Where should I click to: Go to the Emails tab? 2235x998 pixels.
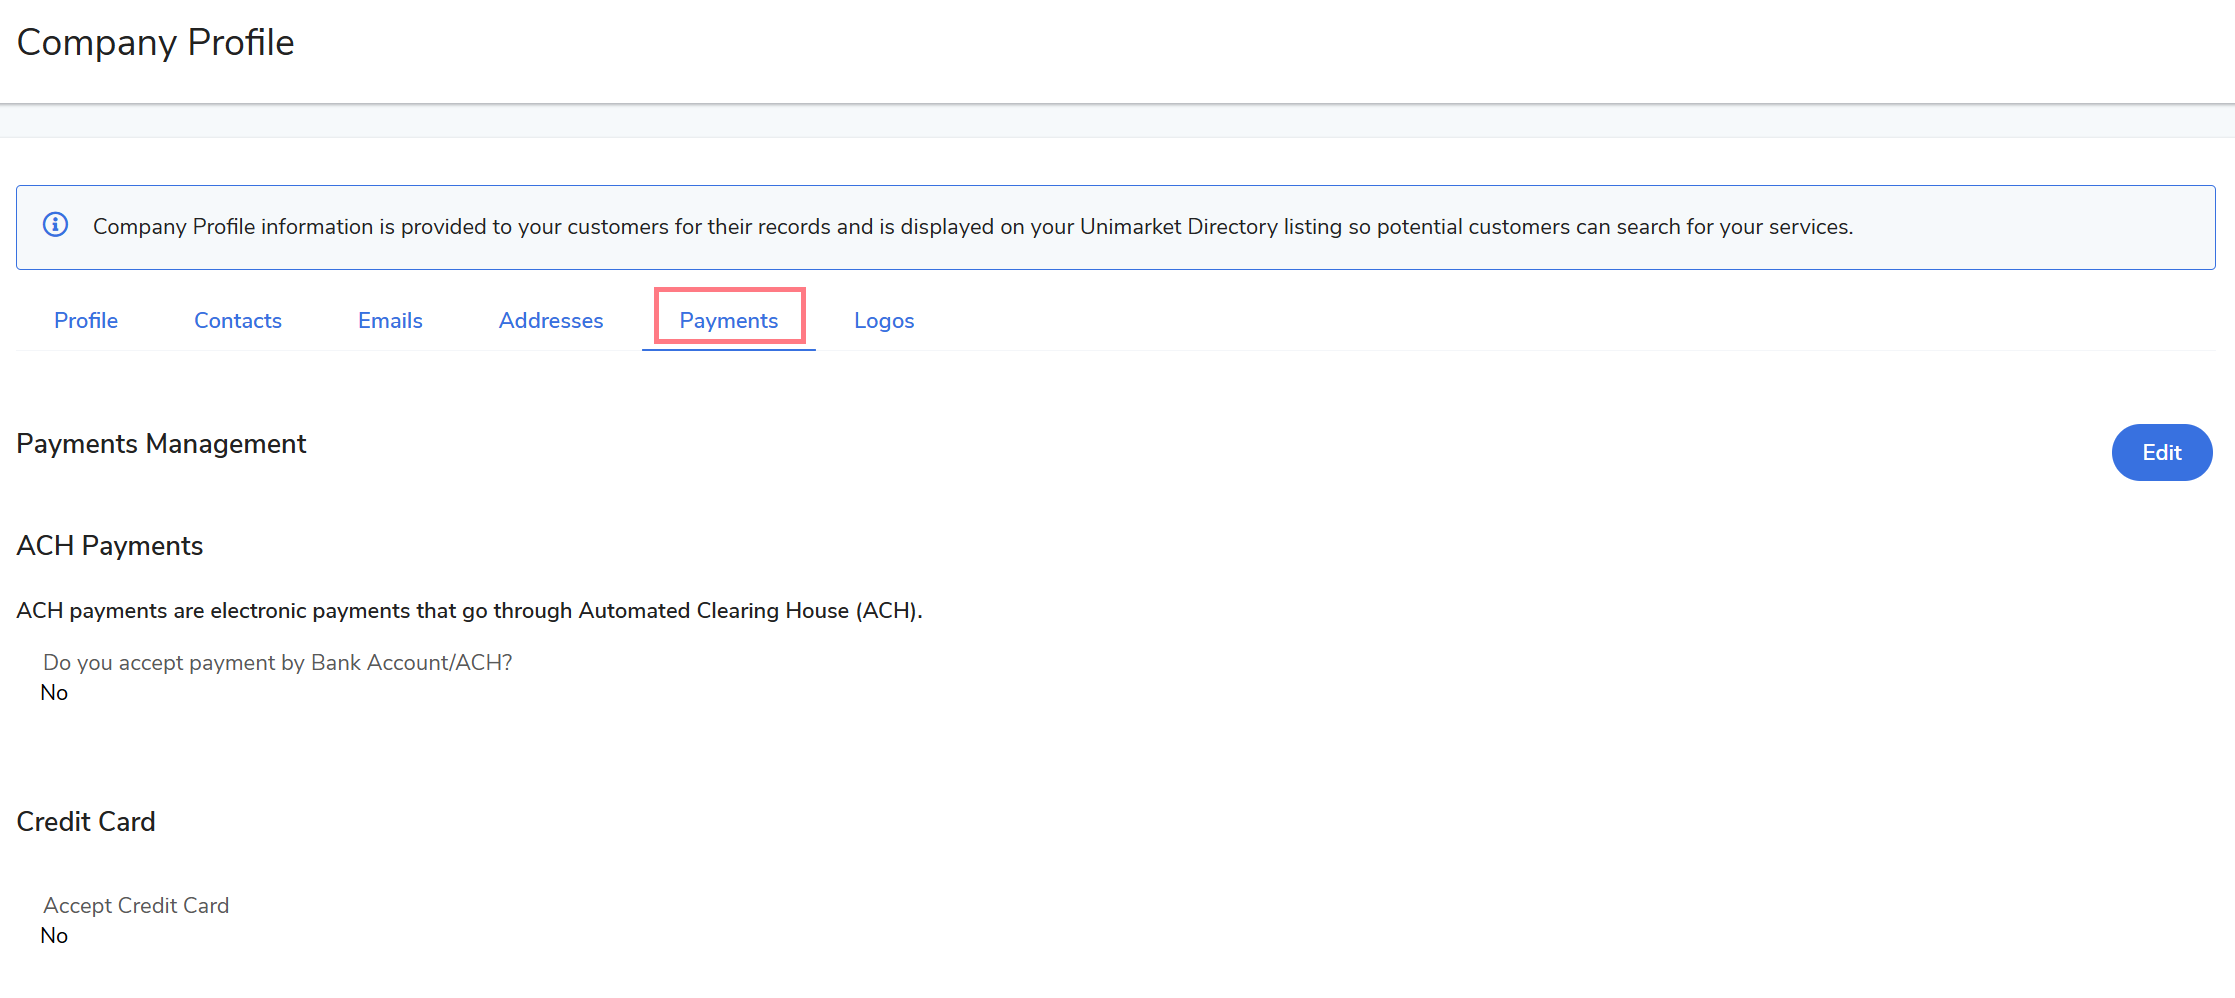[x=390, y=321]
